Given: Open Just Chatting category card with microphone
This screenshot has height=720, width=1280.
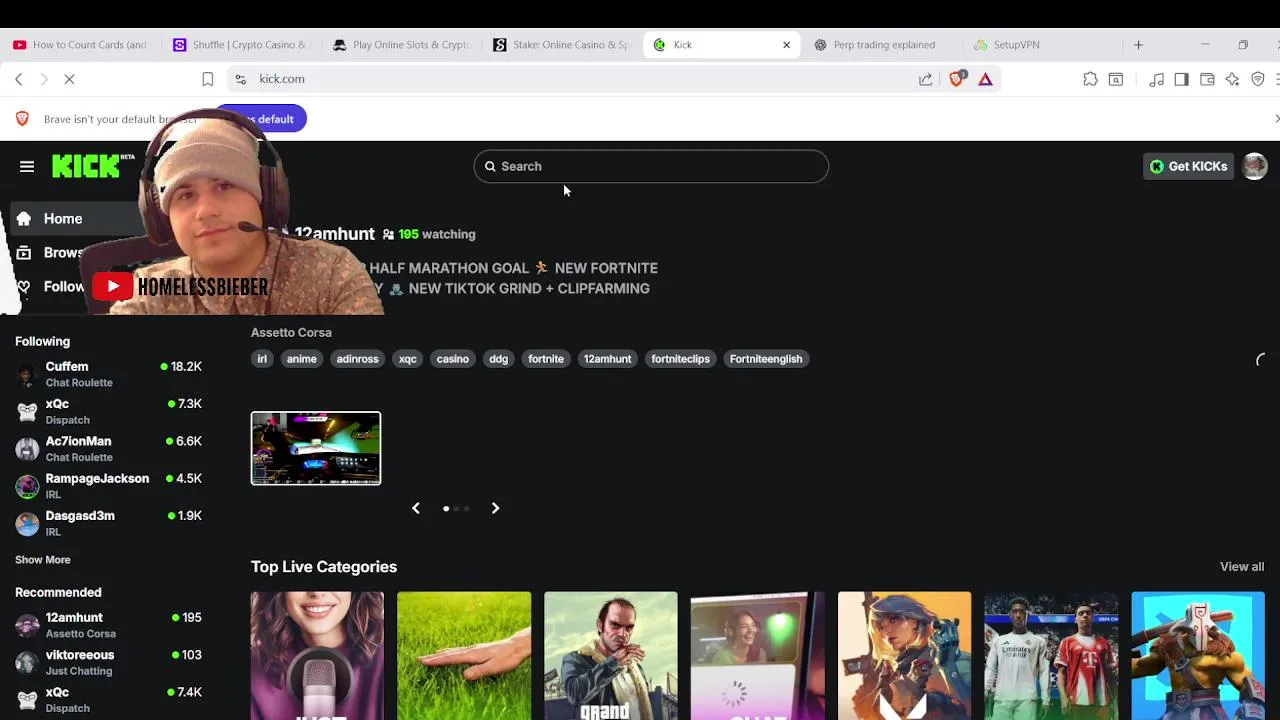Looking at the screenshot, I should tap(317, 656).
